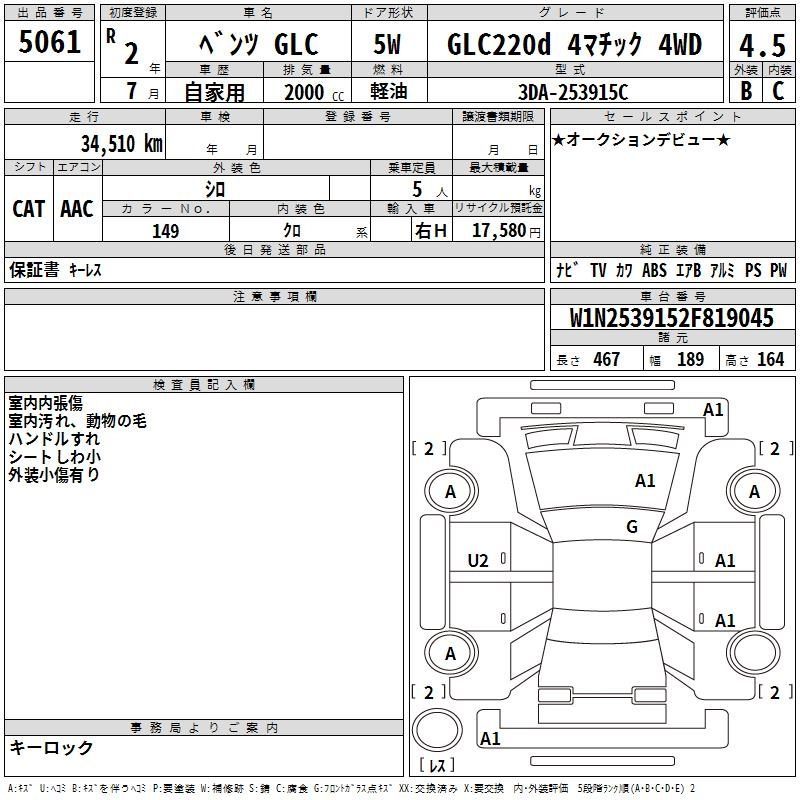Click A1 mark on front bumper
This screenshot has width=800, height=800.
pyautogui.click(x=713, y=410)
